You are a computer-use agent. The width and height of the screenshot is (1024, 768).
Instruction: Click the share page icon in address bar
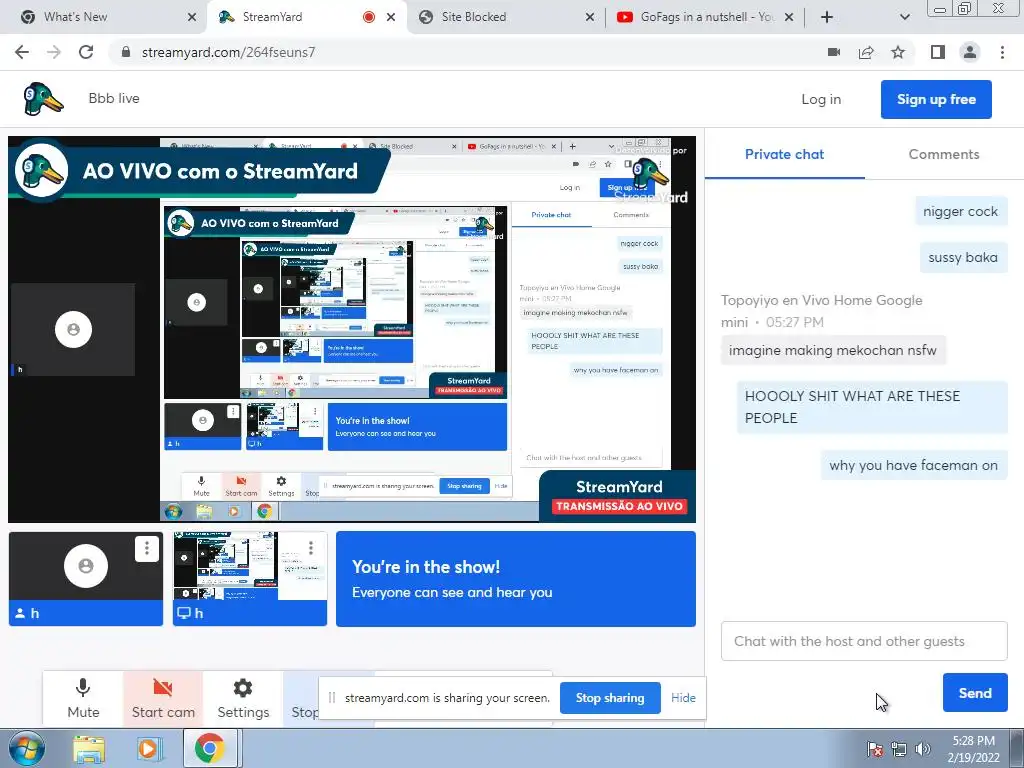(x=866, y=52)
